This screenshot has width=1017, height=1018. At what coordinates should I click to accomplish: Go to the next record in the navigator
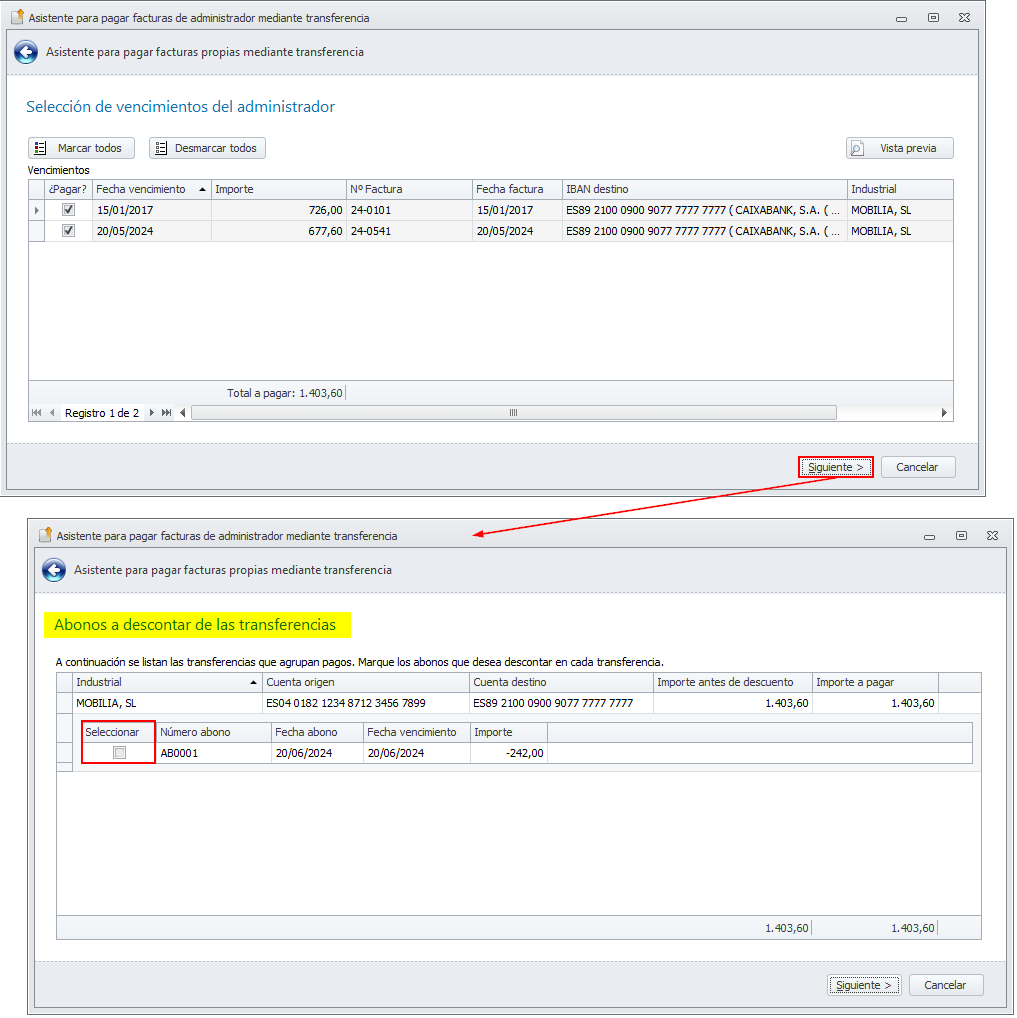click(151, 413)
